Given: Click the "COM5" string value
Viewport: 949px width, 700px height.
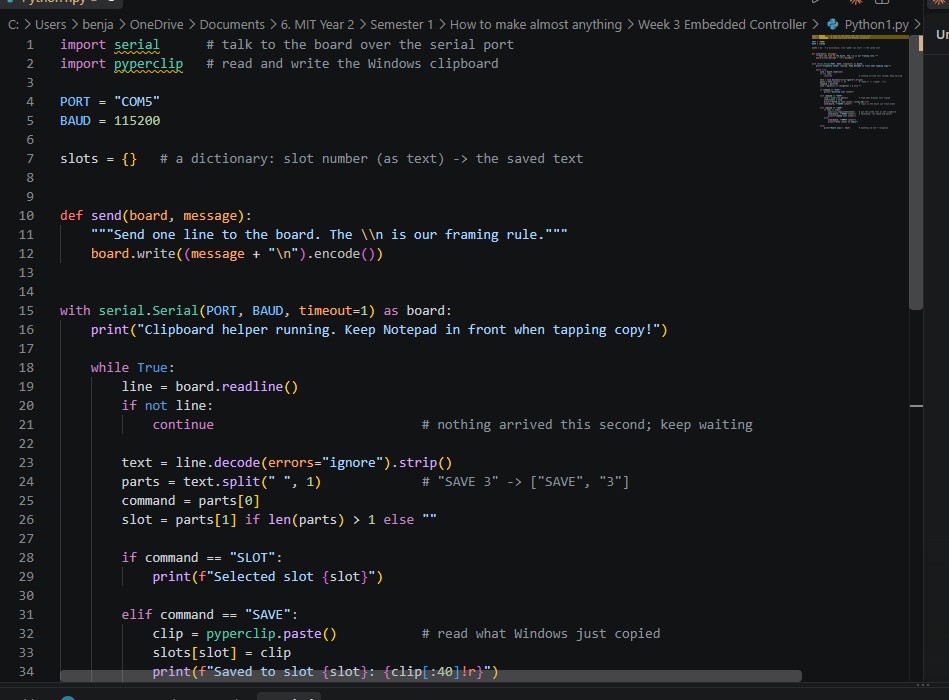Looking at the screenshot, I should 137,102.
